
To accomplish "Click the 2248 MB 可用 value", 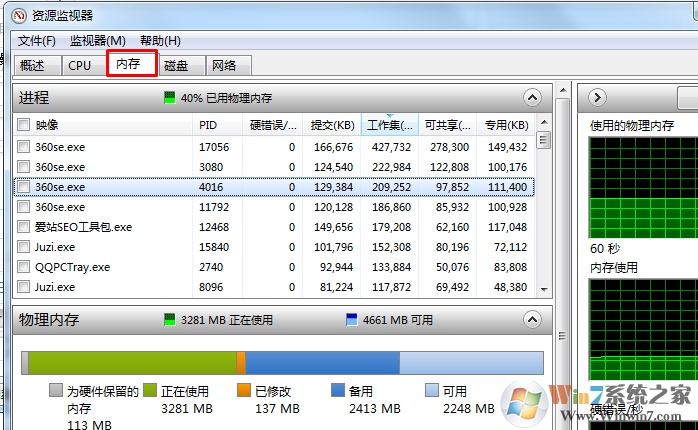I will point(469,408).
